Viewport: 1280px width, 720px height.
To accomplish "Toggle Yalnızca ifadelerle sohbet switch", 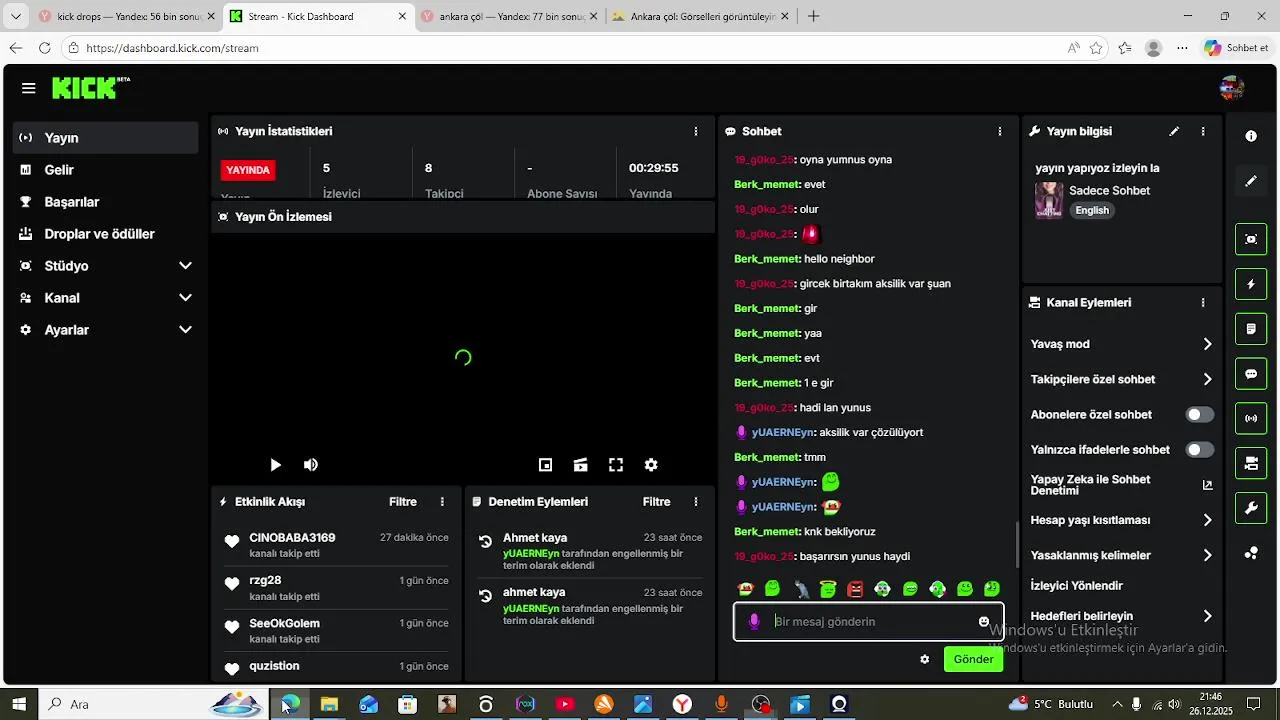I will tap(1200, 450).
